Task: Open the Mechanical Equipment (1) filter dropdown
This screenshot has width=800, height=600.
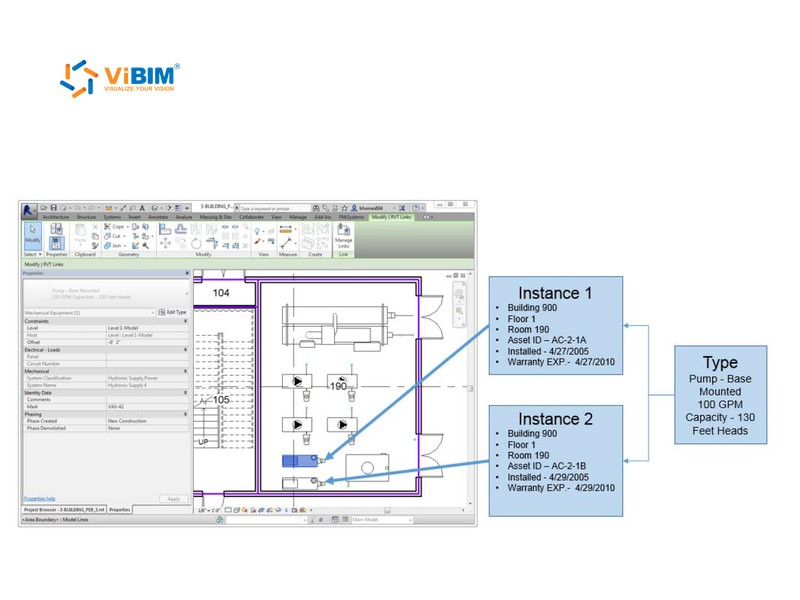Action: pyautogui.click(x=153, y=313)
